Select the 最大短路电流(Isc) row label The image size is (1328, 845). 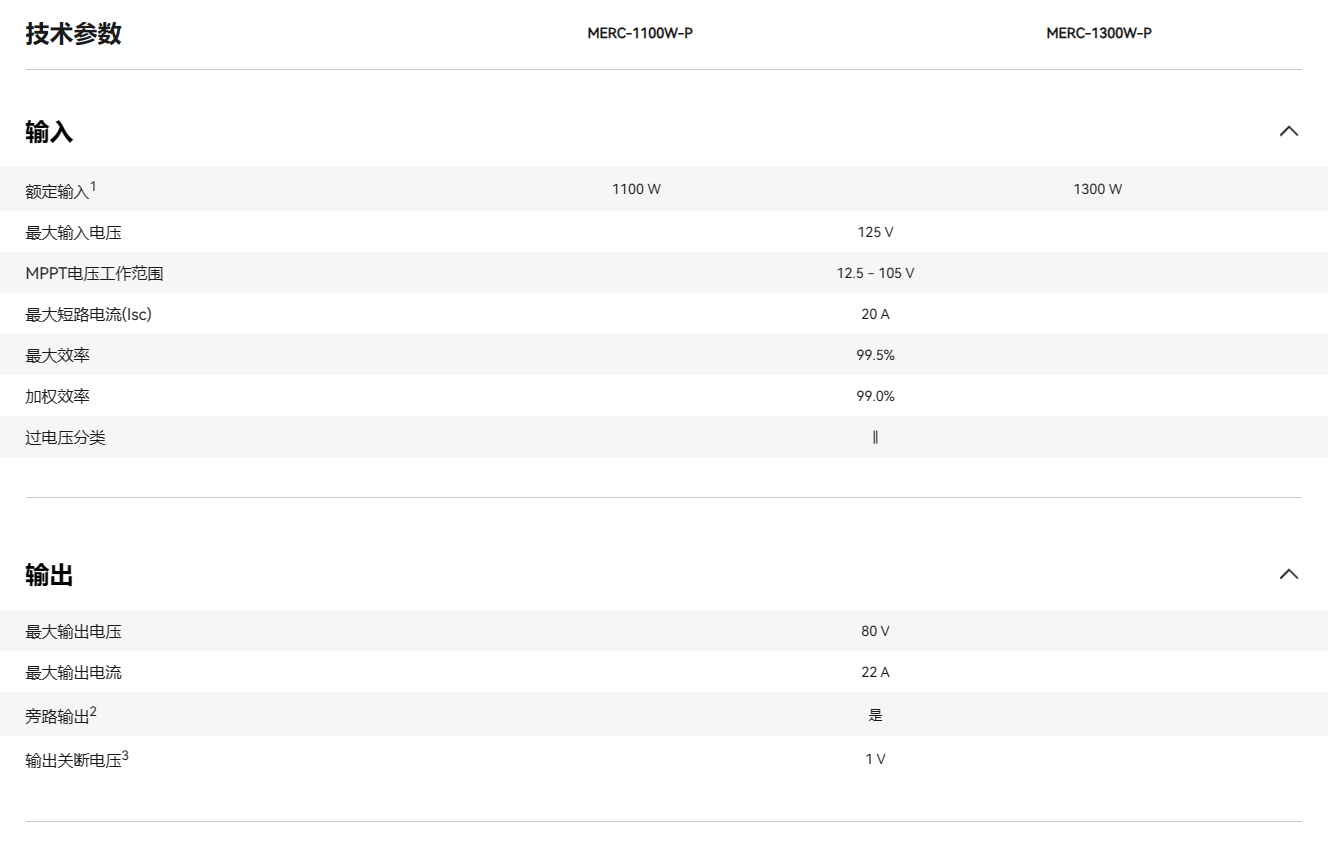pyautogui.click(x=88, y=314)
